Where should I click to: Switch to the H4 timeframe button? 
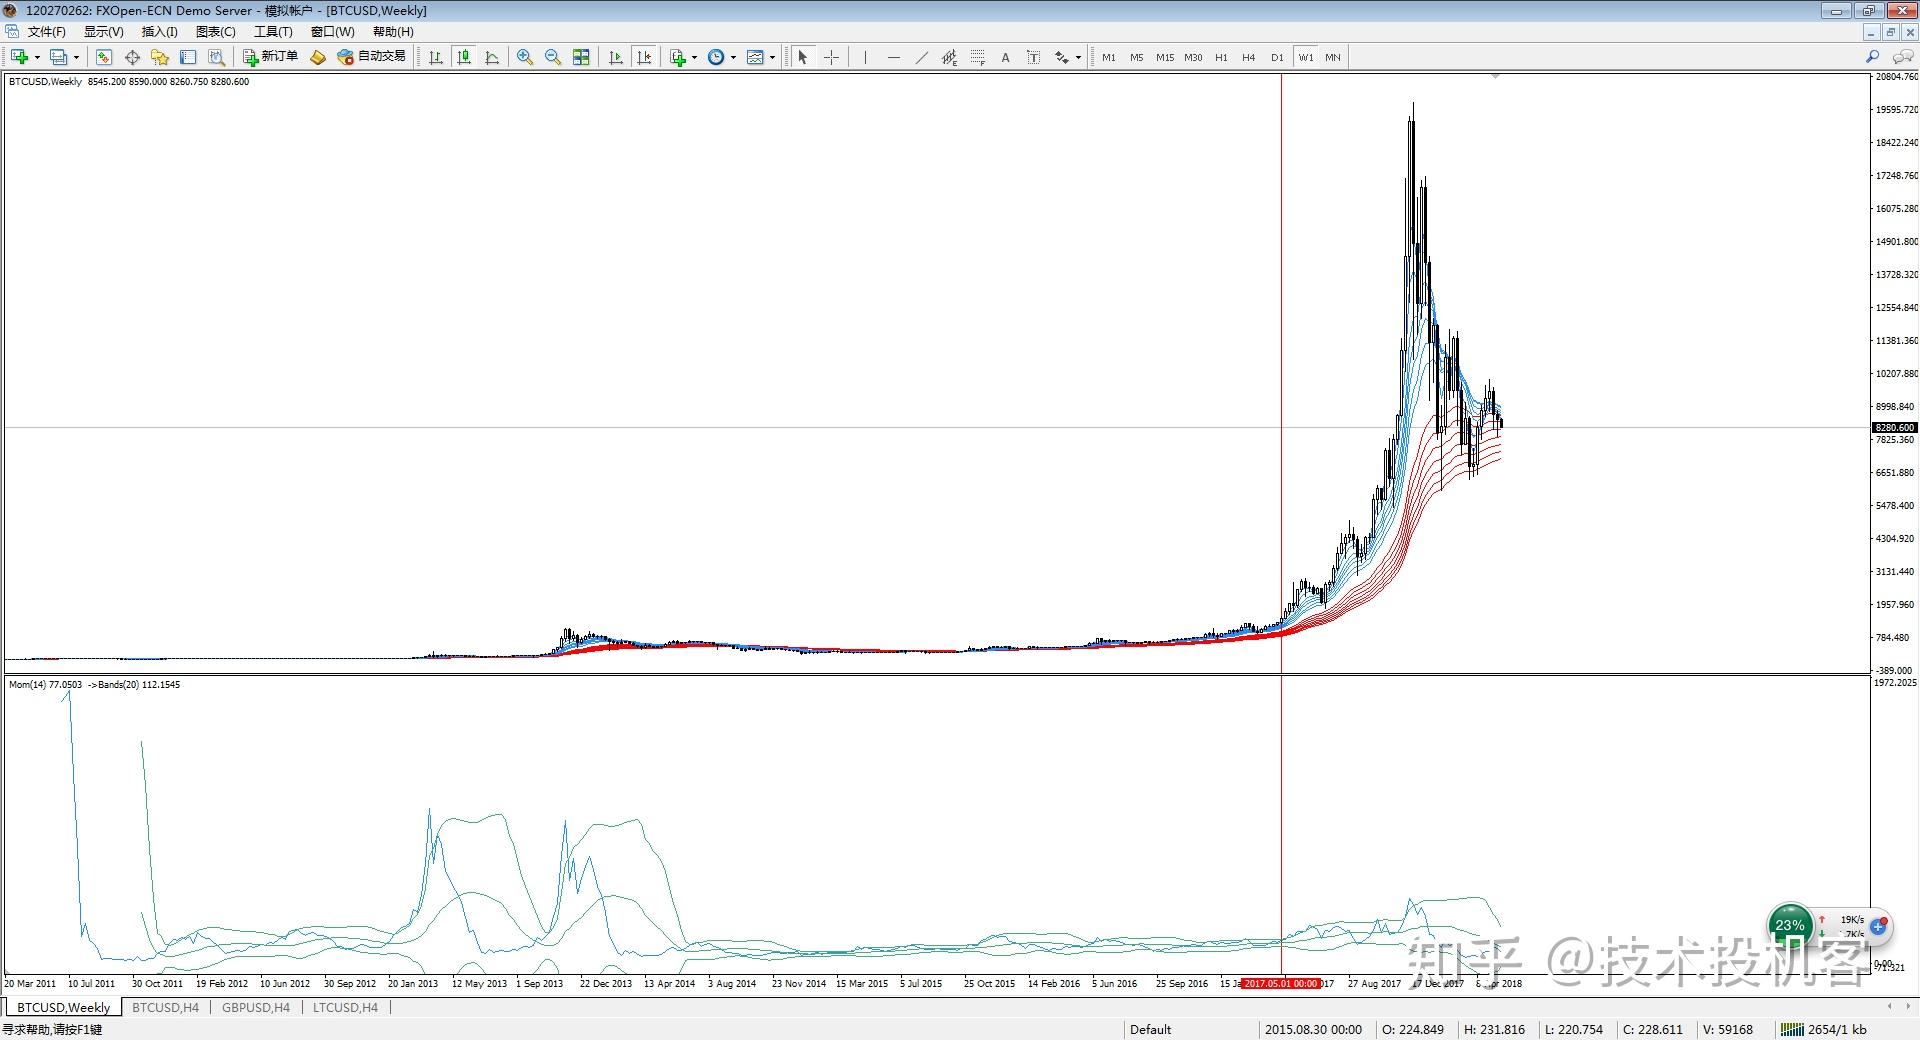pyautogui.click(x=1248, y=57)
